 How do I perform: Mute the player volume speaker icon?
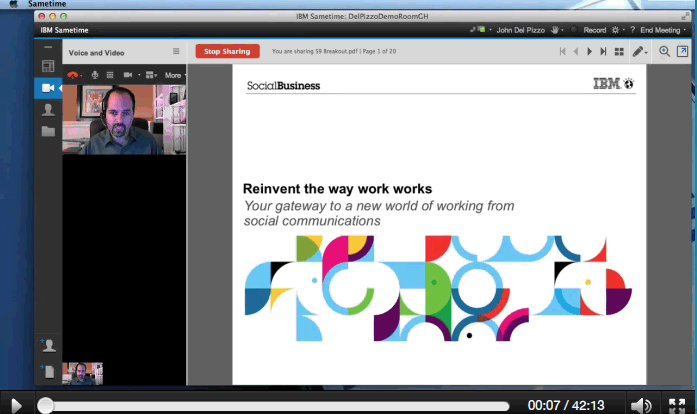click(x=641, y=406)
